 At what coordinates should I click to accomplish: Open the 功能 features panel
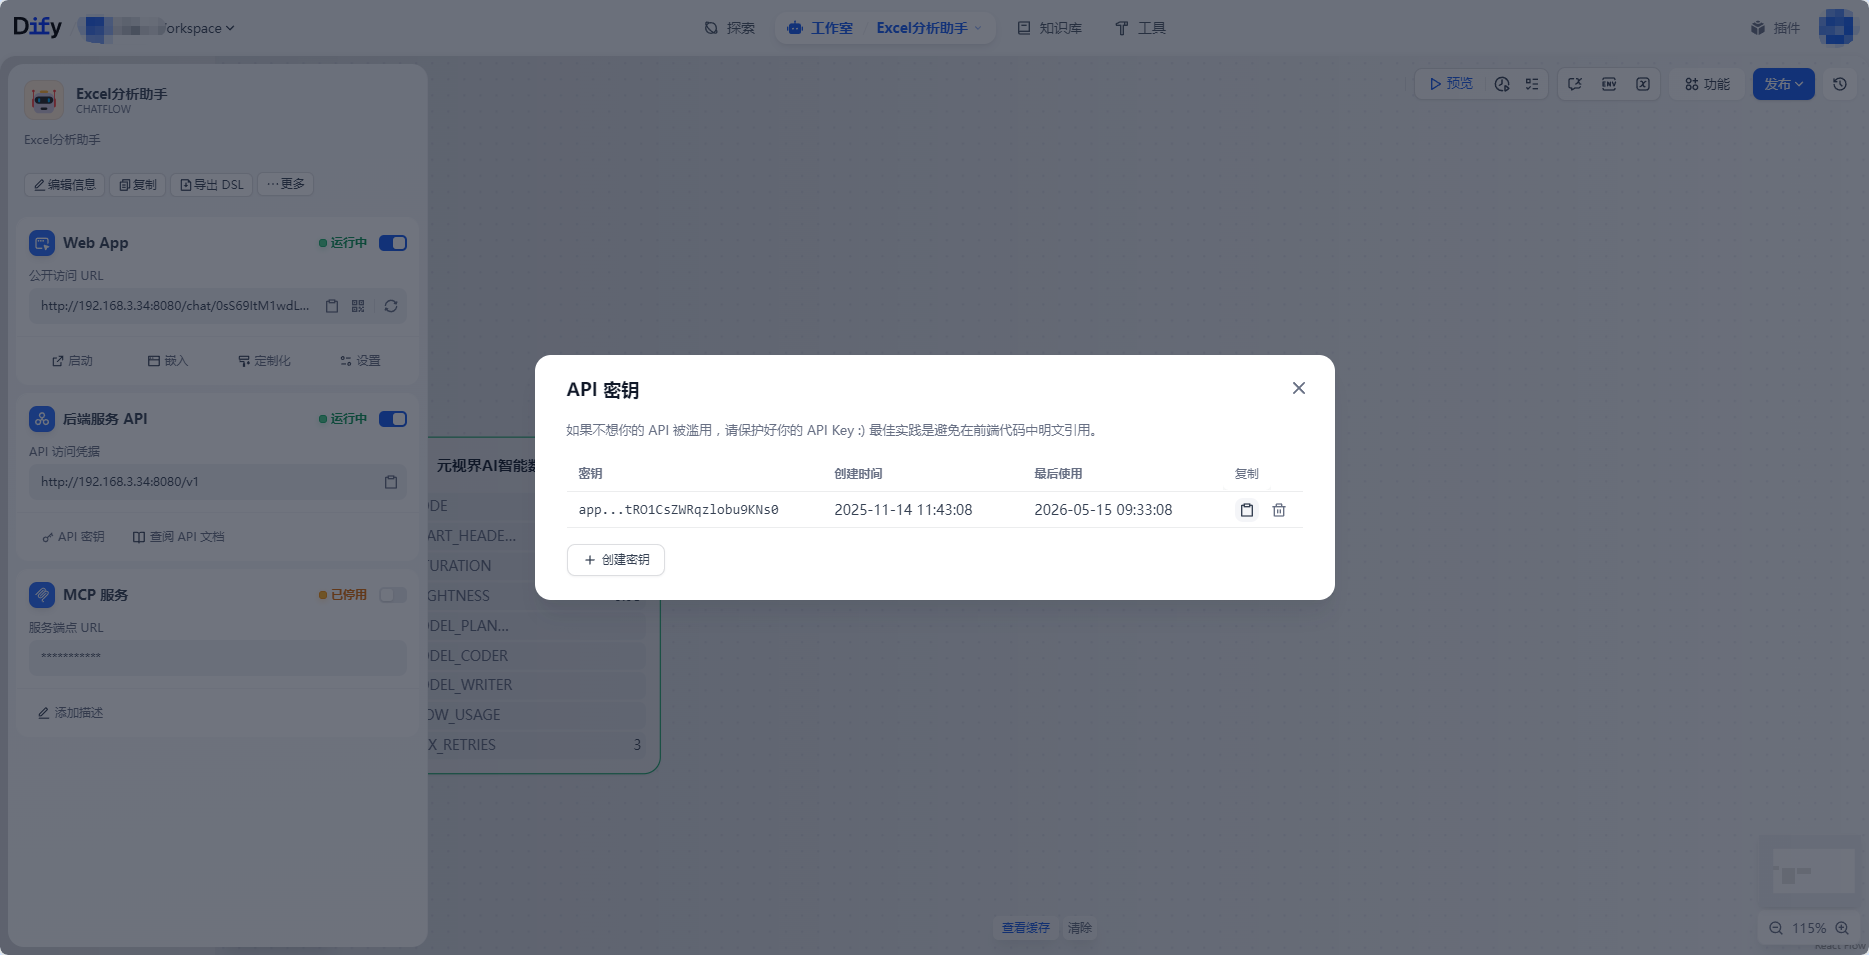tap(1708, 84)
